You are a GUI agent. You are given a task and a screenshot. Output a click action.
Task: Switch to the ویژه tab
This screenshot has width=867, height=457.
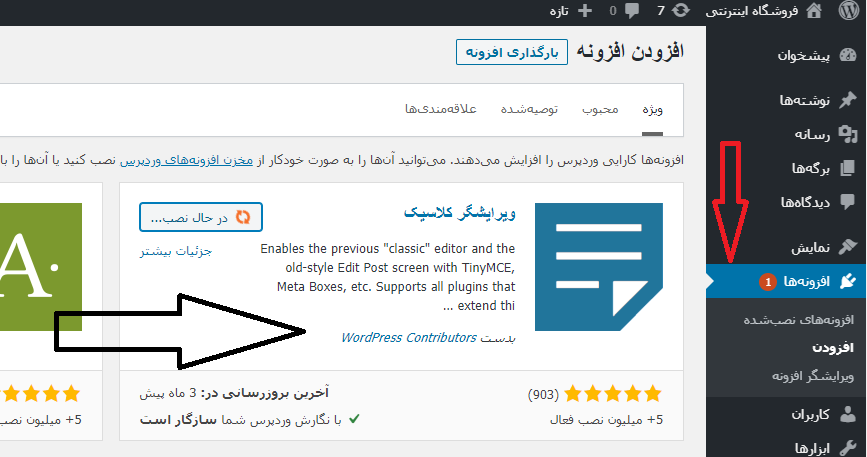tap(652, 109)
